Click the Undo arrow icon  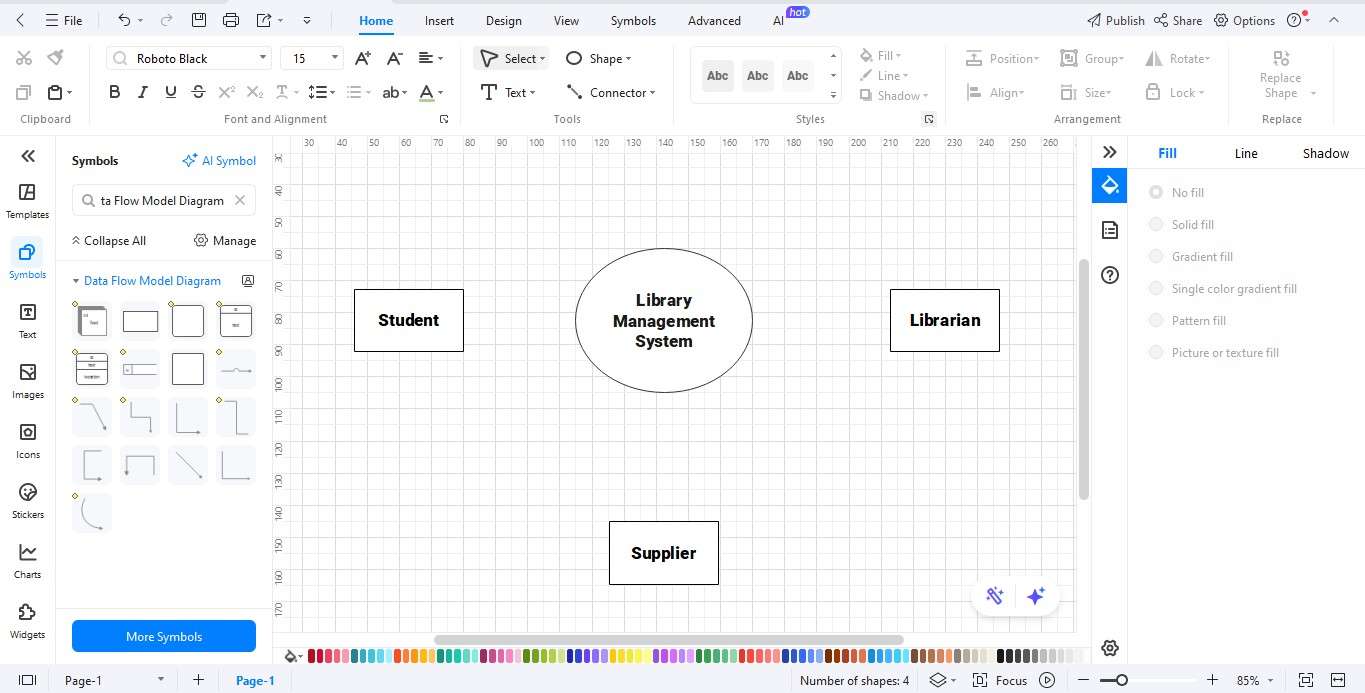pyautogui.click(x=124, y=20)
